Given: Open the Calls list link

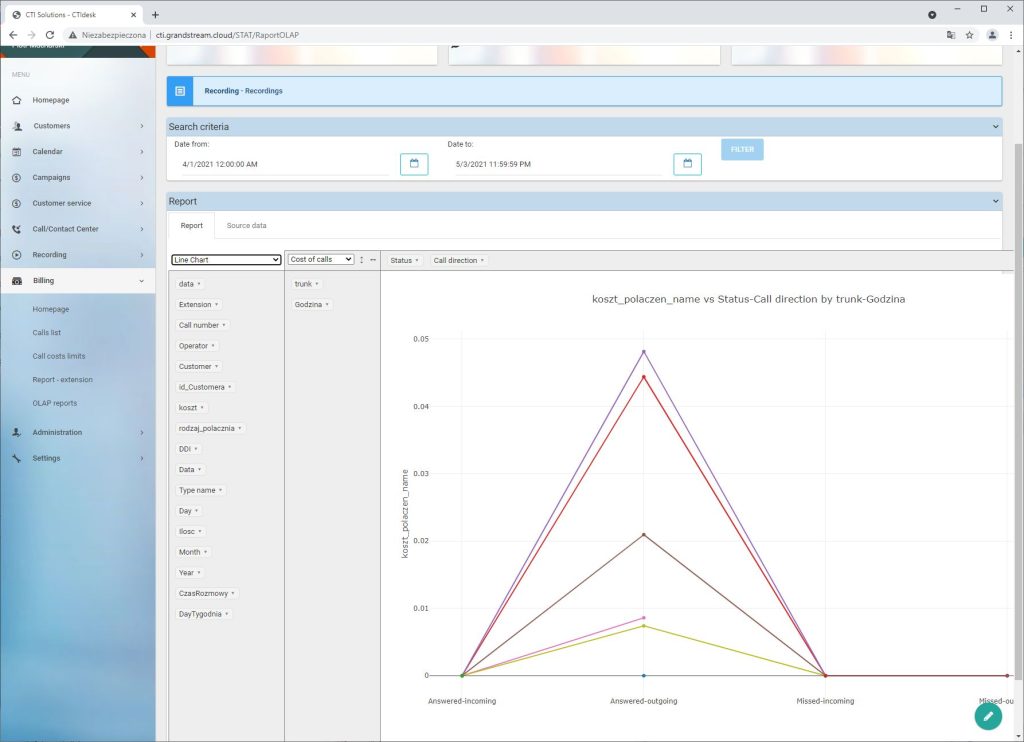Looking at the screenshot, I should [x=47, y=332].
